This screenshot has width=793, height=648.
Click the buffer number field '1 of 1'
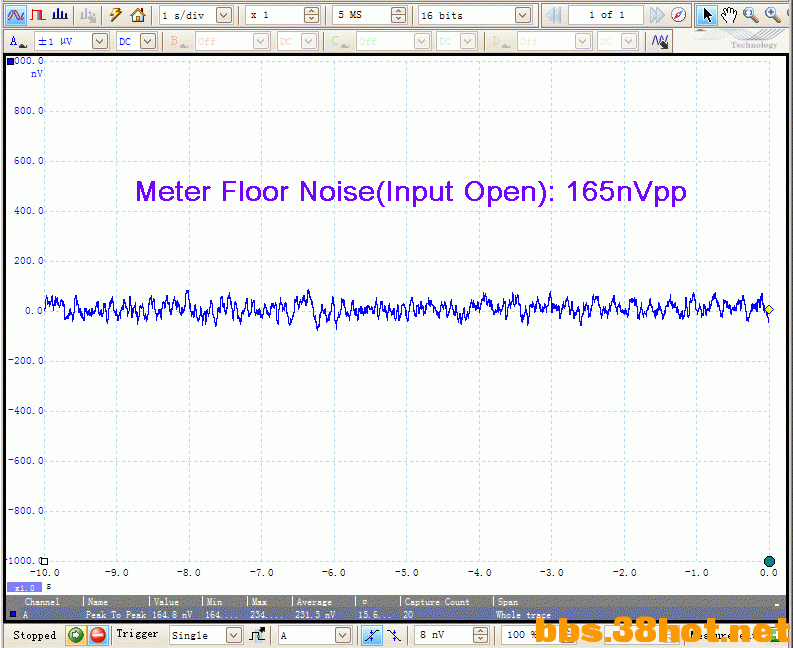pyautogui.click(x=606, y=15)
